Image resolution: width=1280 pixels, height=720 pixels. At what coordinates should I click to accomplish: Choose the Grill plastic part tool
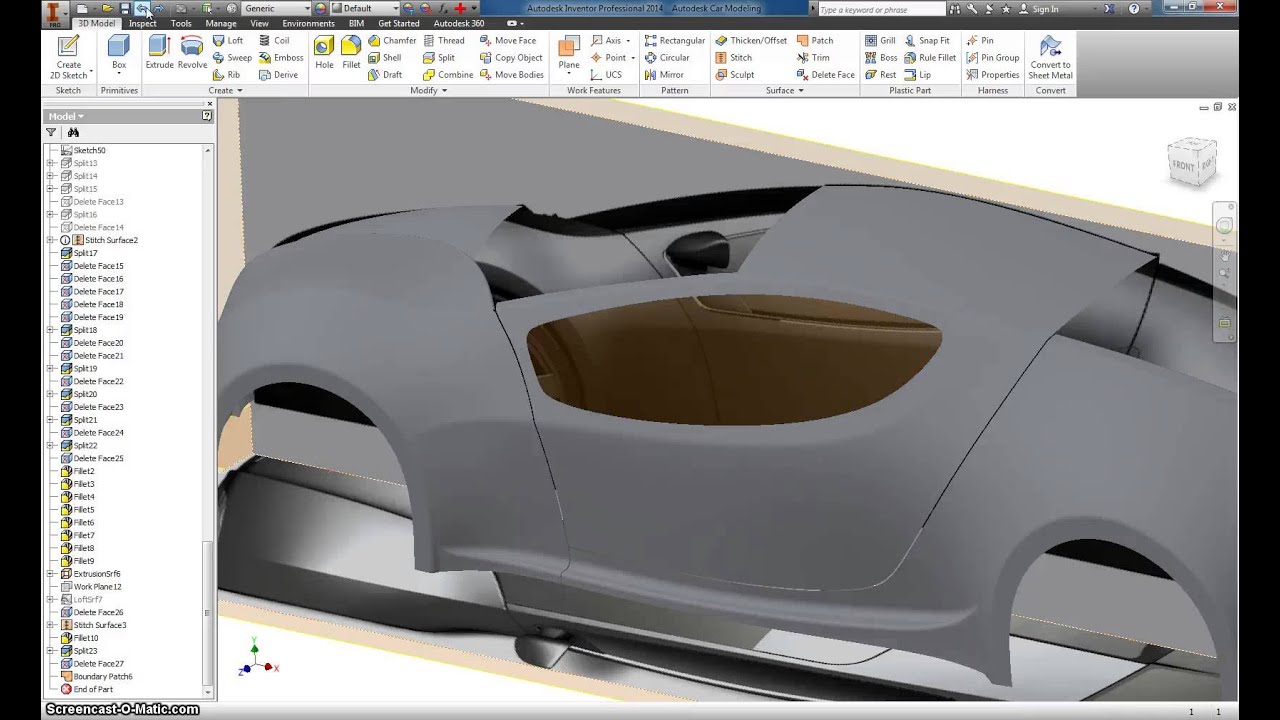point(880,41)
